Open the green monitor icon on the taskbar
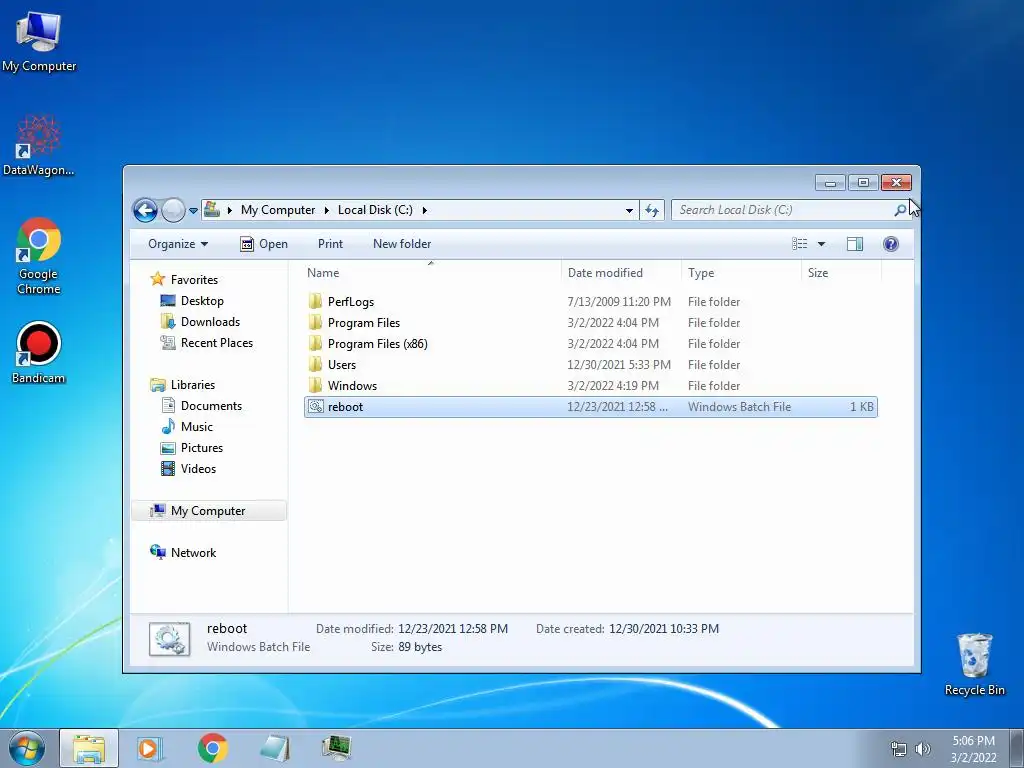Image resolution: width=1024 pixels, height=768 pixels. pyautogui.click(x=337, y=748)
